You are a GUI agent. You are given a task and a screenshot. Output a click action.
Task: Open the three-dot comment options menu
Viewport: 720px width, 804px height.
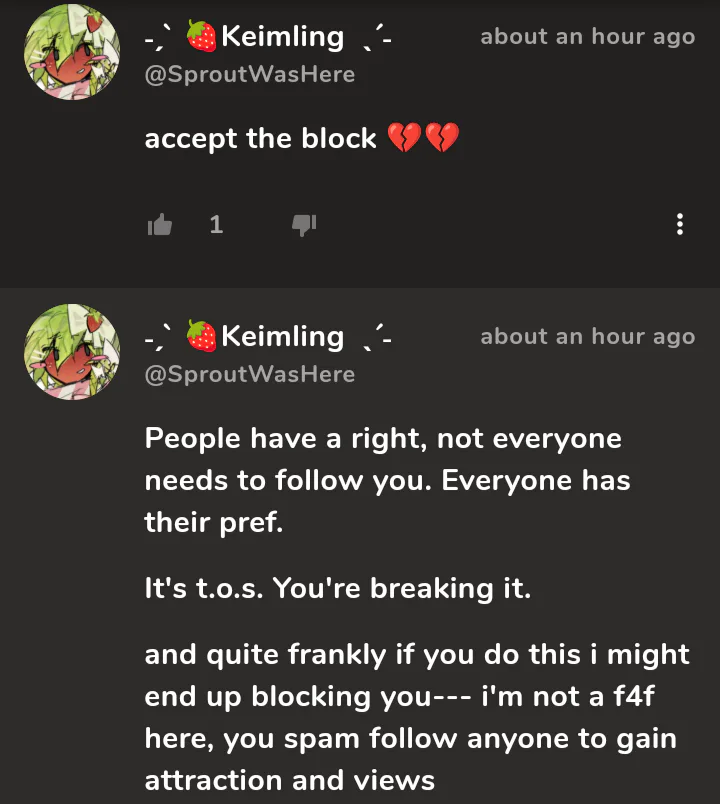680,225
